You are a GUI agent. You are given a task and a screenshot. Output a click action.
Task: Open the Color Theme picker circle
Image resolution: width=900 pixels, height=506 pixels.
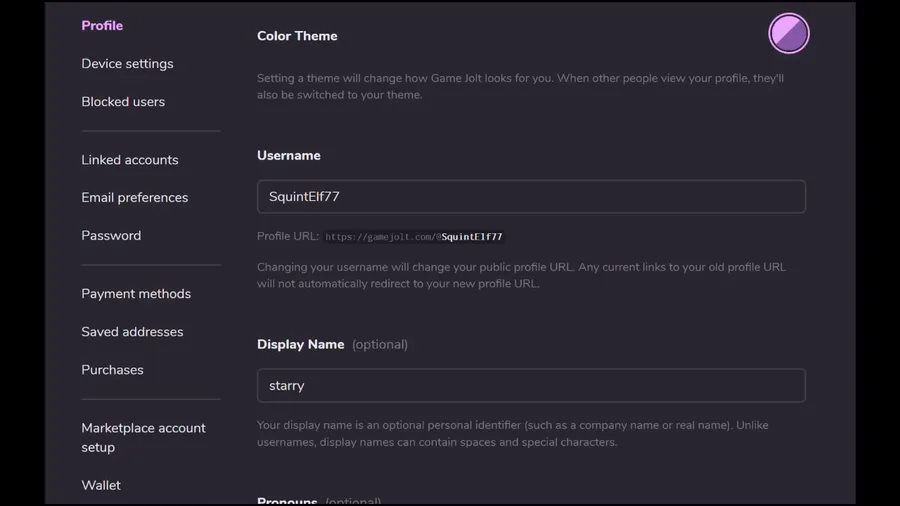pos(789,33)
